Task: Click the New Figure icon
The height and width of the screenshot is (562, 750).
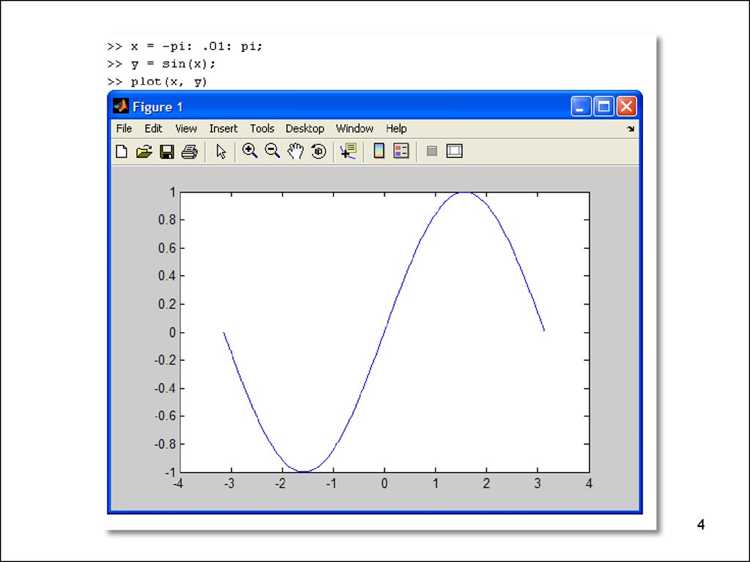Action: point(121,152)
